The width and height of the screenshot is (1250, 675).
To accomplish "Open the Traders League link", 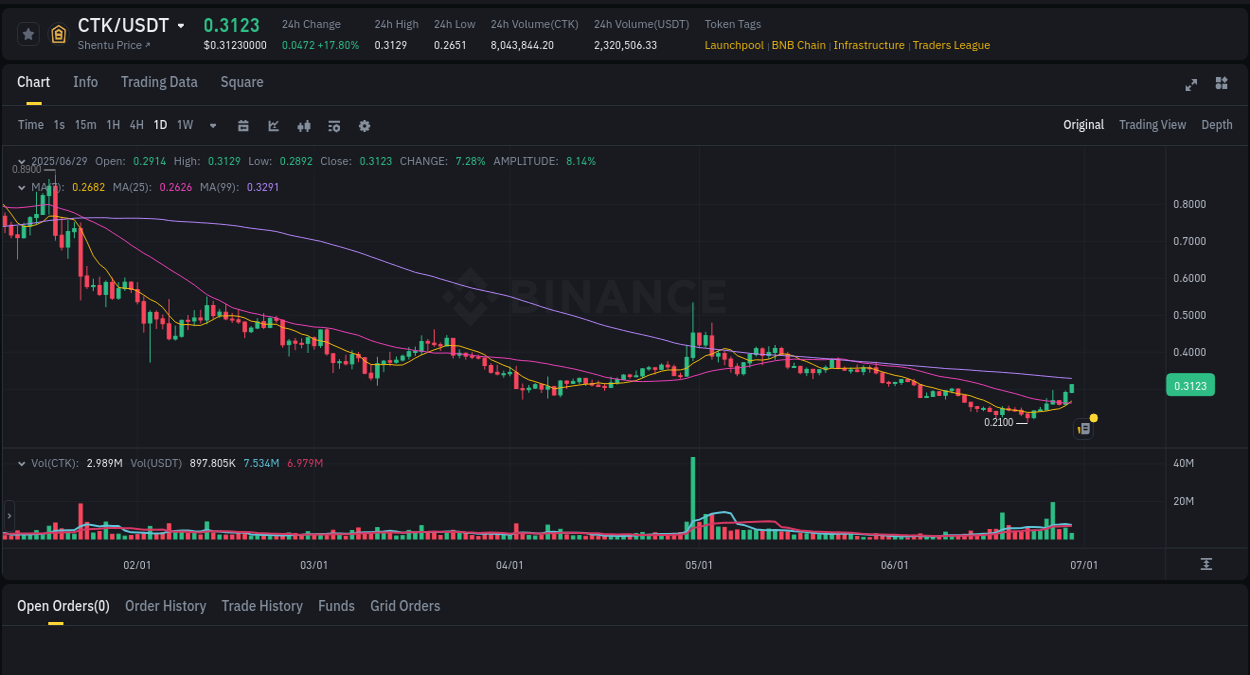I will point(951,45).
